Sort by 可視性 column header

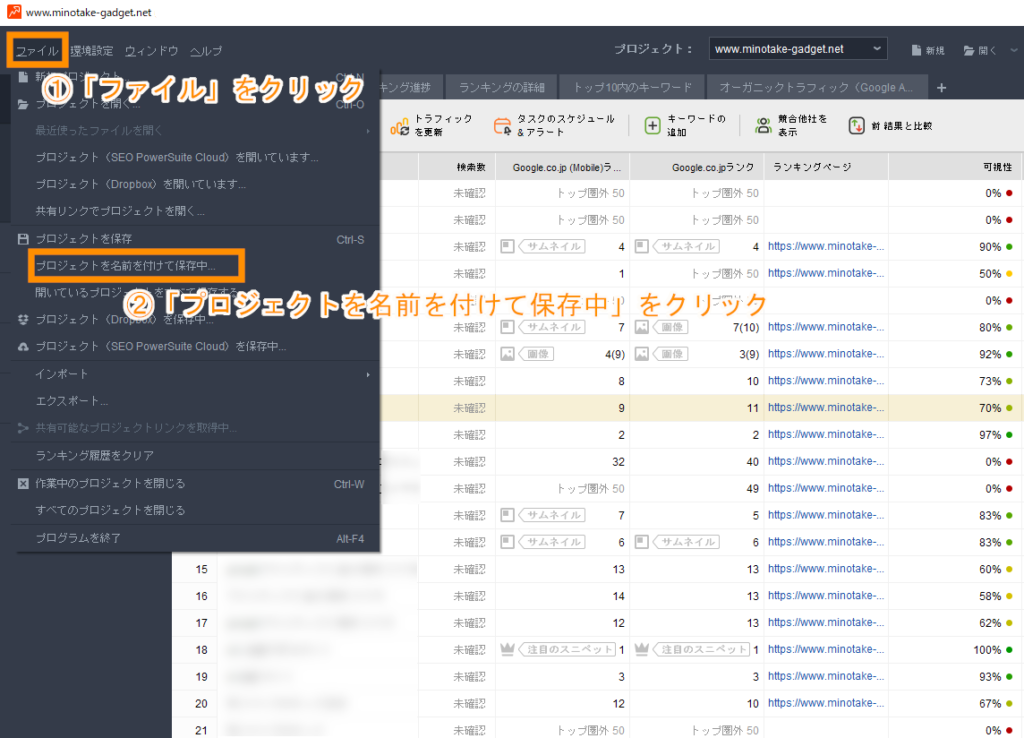tap(955, 167)
